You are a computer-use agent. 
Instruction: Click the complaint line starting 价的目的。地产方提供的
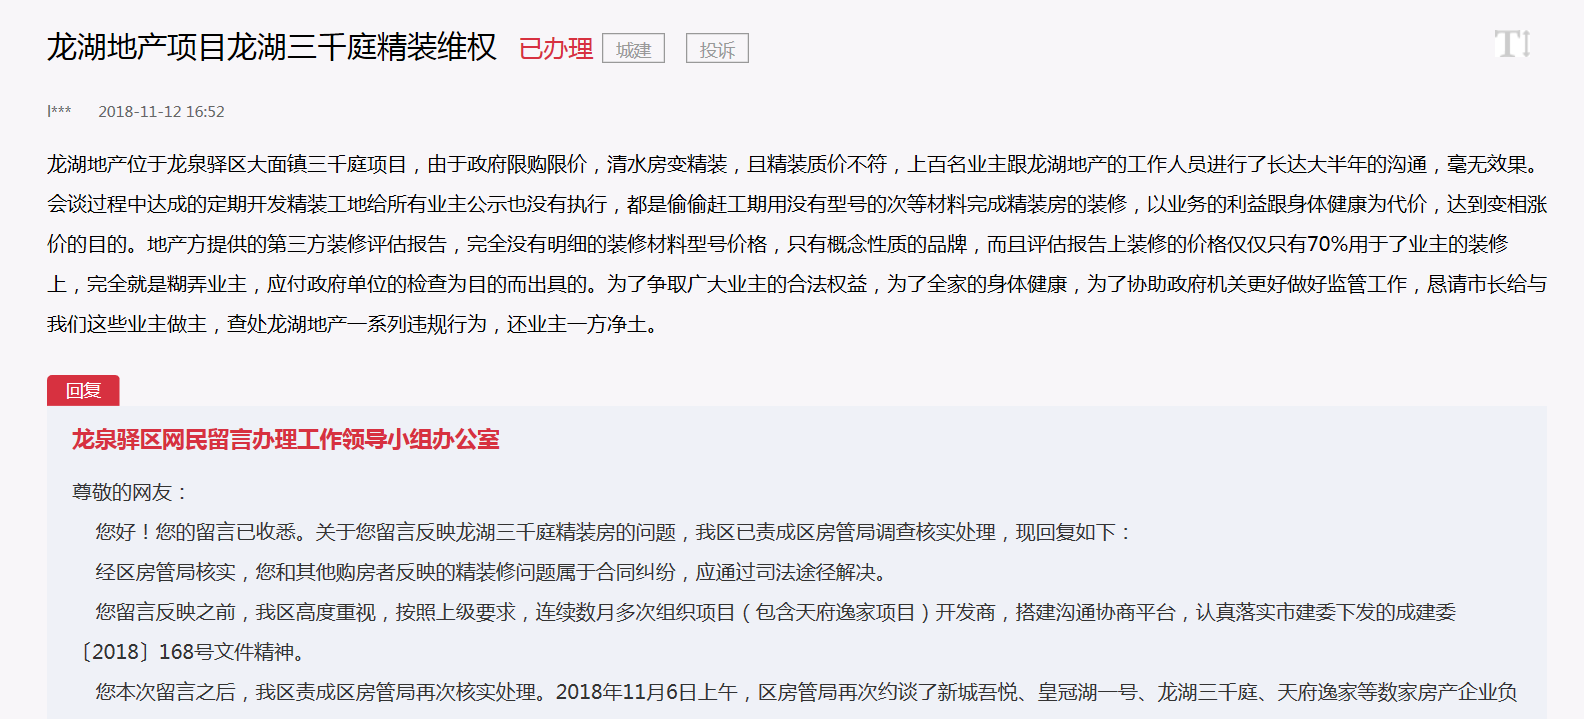pyautogui.click(x=777, y=244)
